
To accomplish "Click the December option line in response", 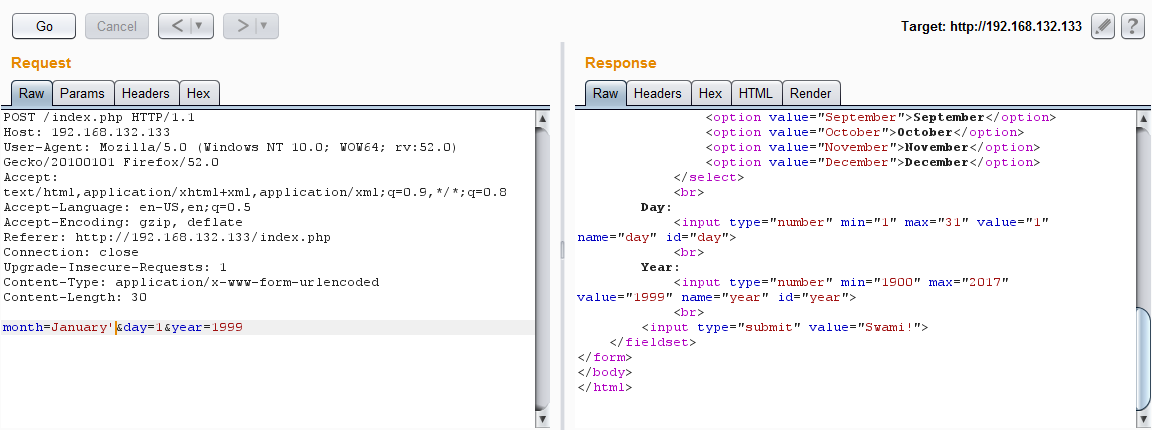I will pyautogui.click(x=872, y=162).
